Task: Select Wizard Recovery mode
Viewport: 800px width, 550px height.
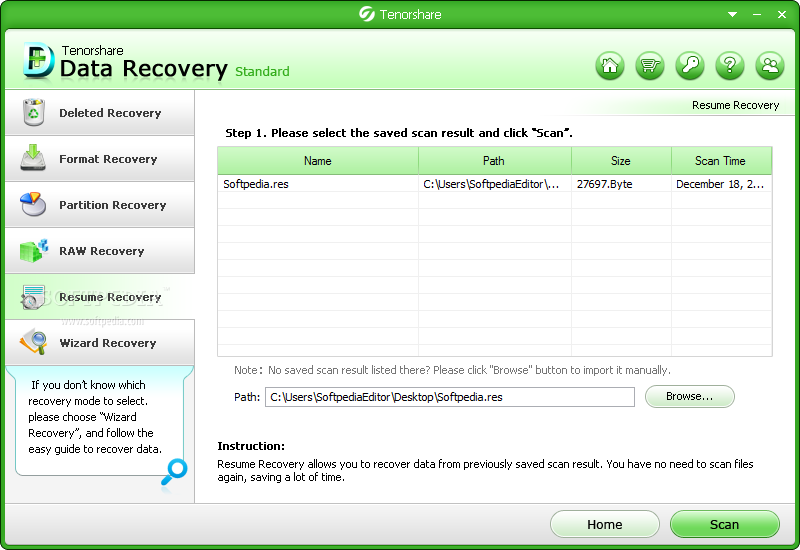Action: point(100,342)
